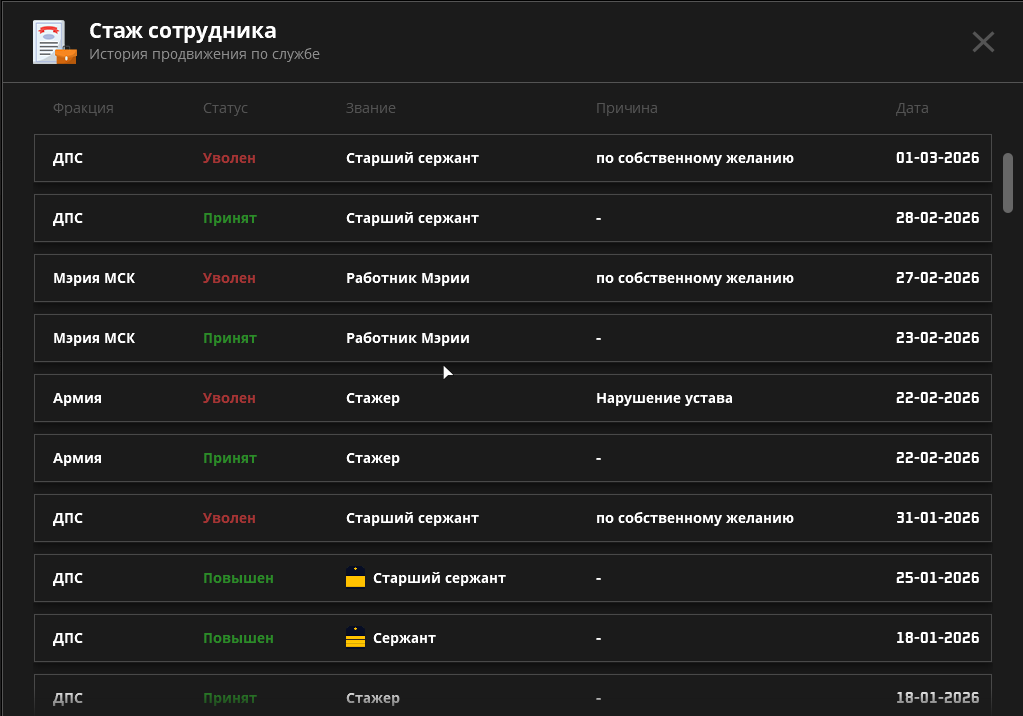Click the green Принят status on the 28-02-2026 row
1023x716 pixels.
coord(230,218)
